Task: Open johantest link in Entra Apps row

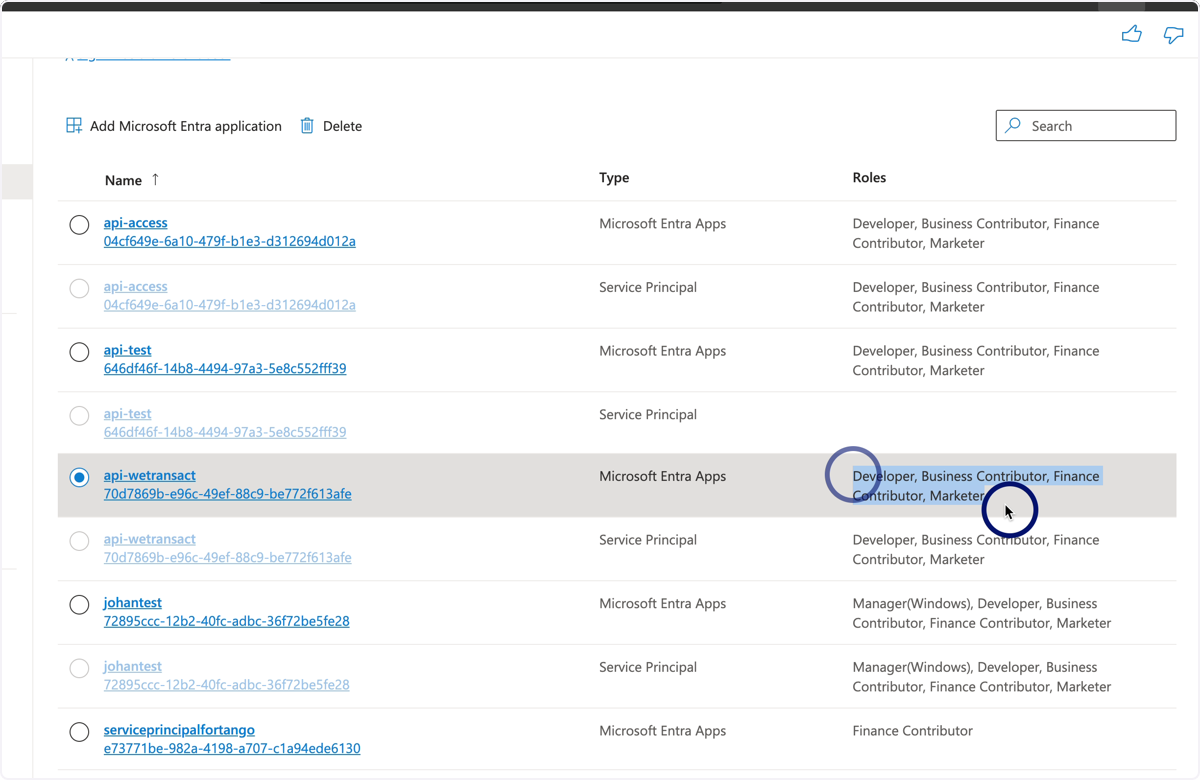Action: [133, 603]
